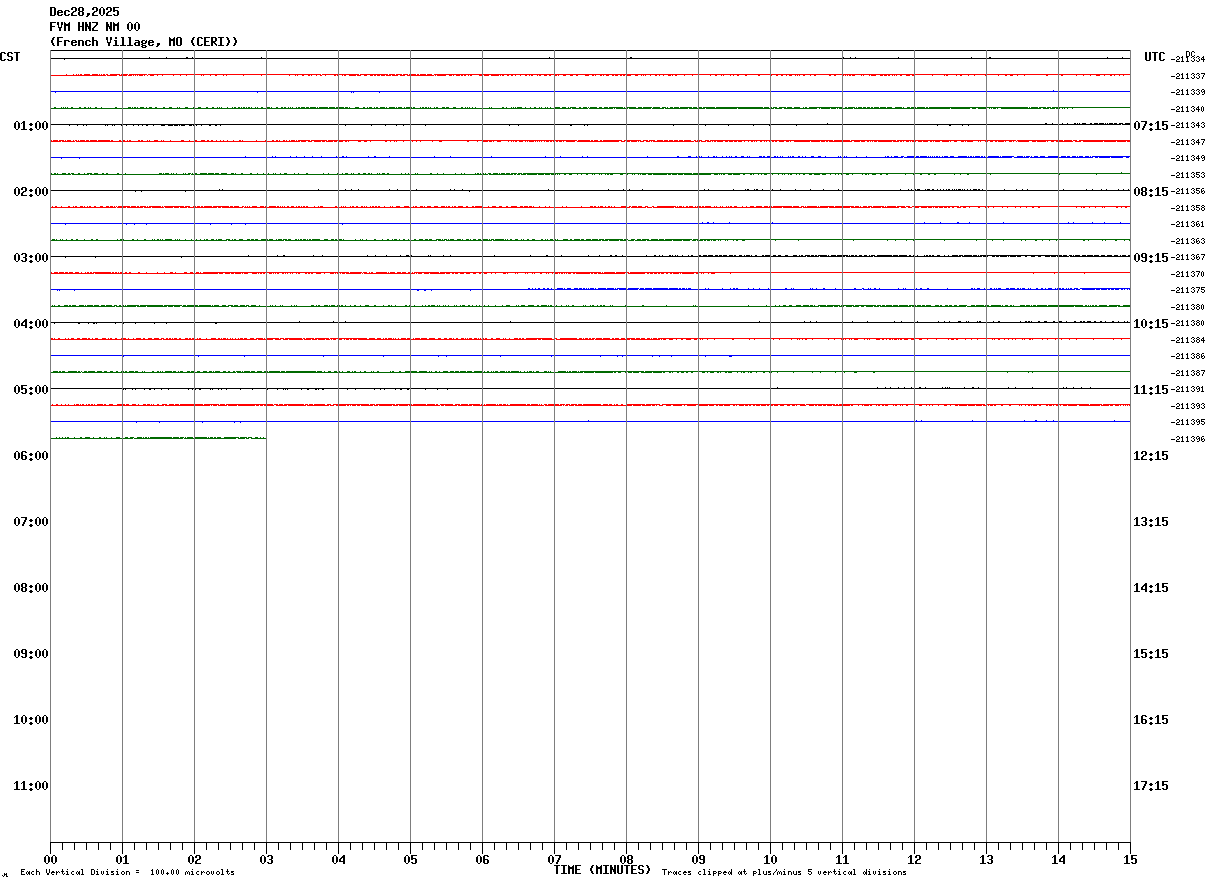
Task: Click the station code FVM HNZ NM 00
Action: point(95,27)
